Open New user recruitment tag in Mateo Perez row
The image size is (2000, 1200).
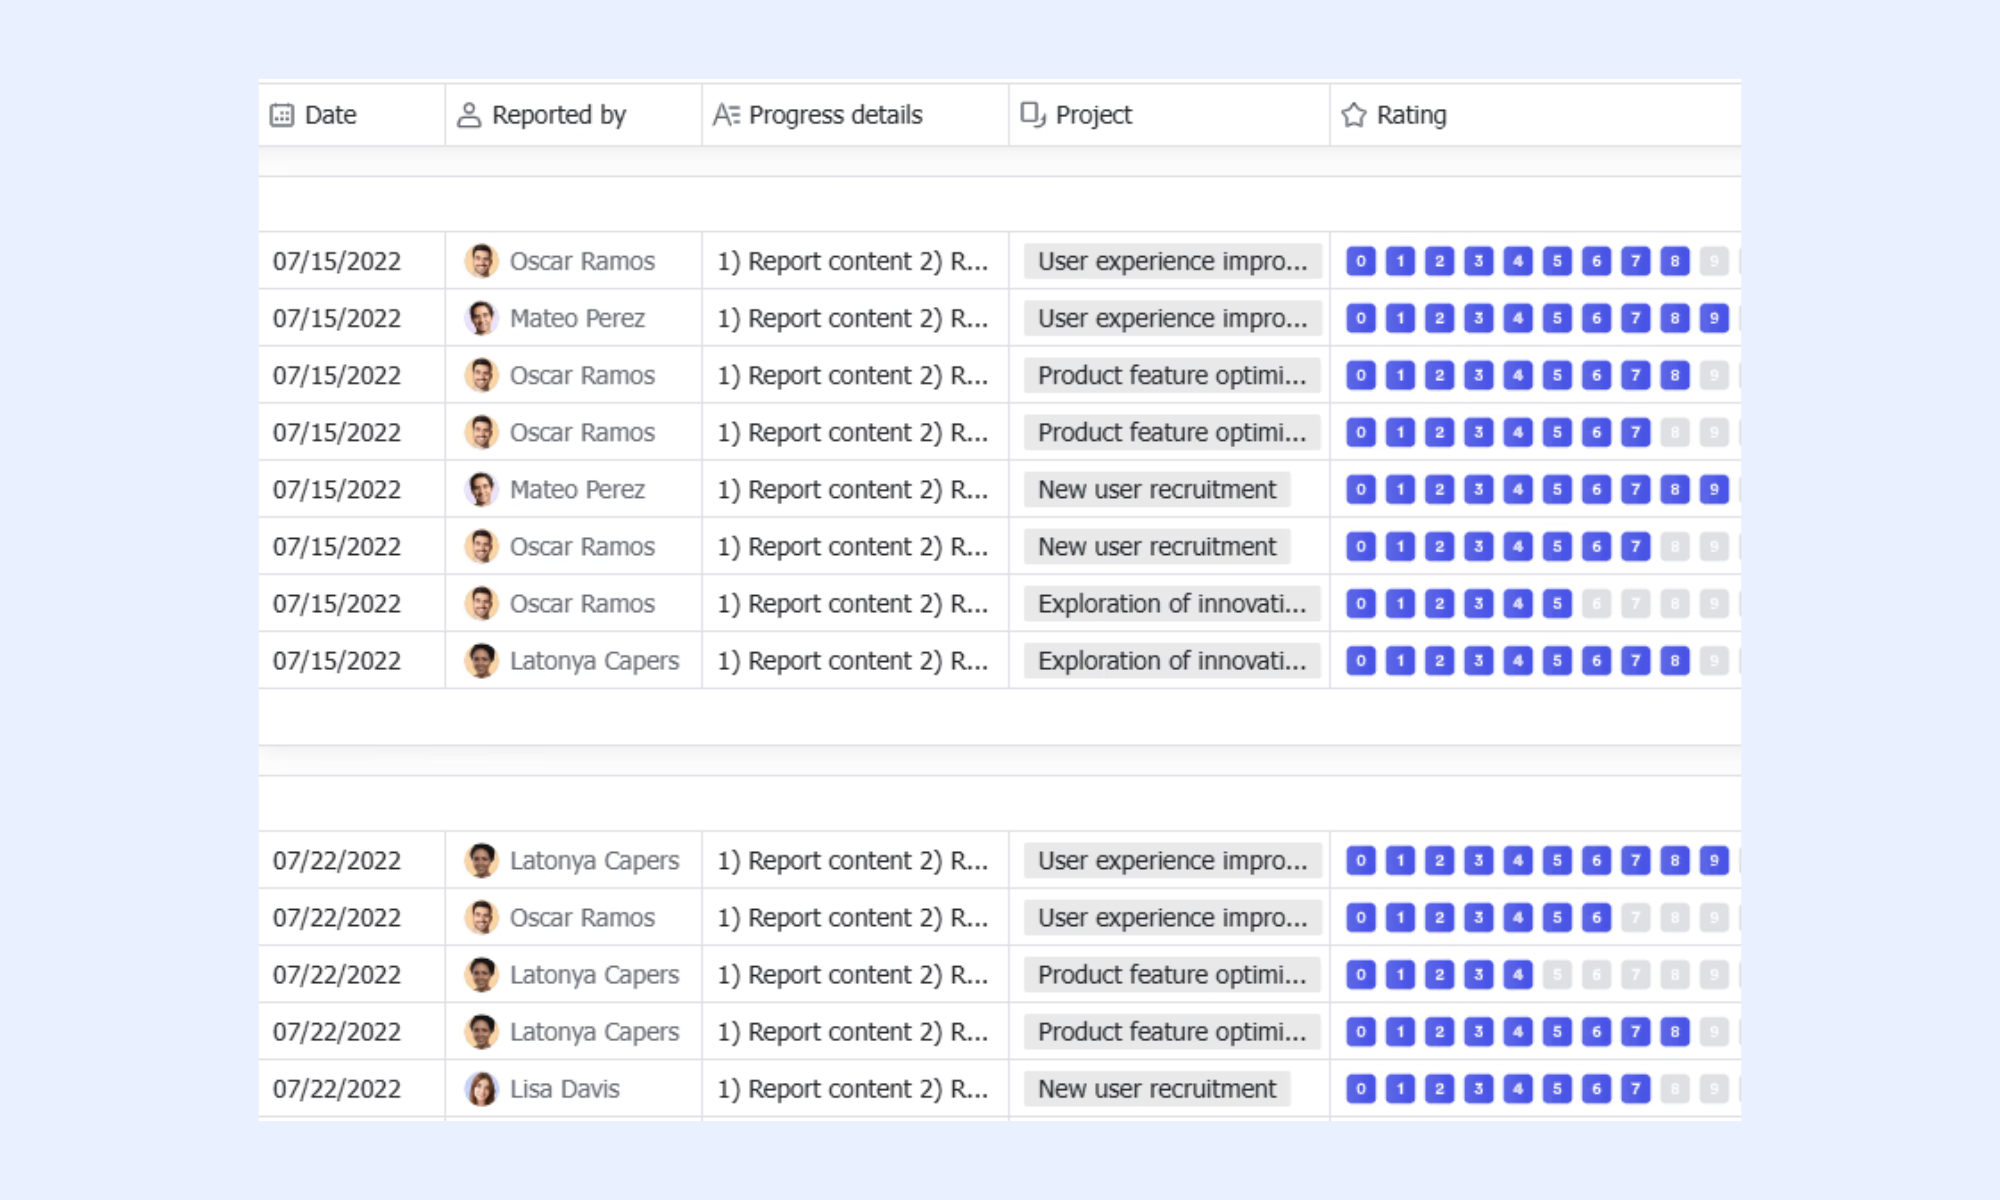(x=1157, y=489)
